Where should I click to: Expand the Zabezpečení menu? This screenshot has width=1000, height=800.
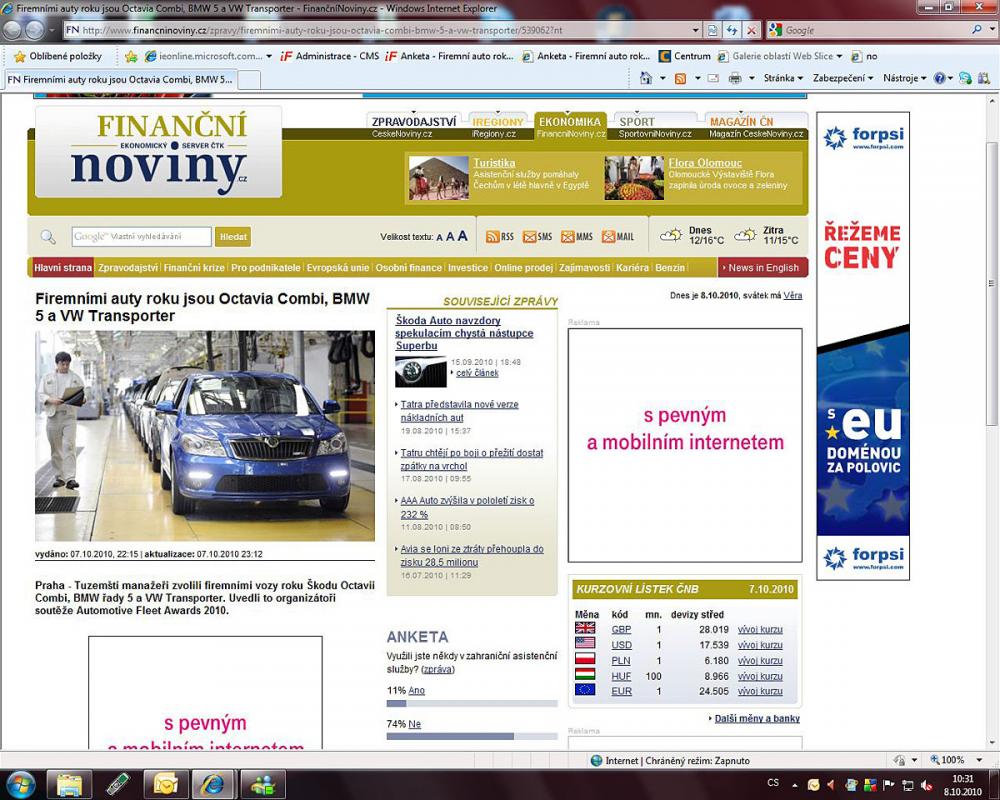point(843,78)
